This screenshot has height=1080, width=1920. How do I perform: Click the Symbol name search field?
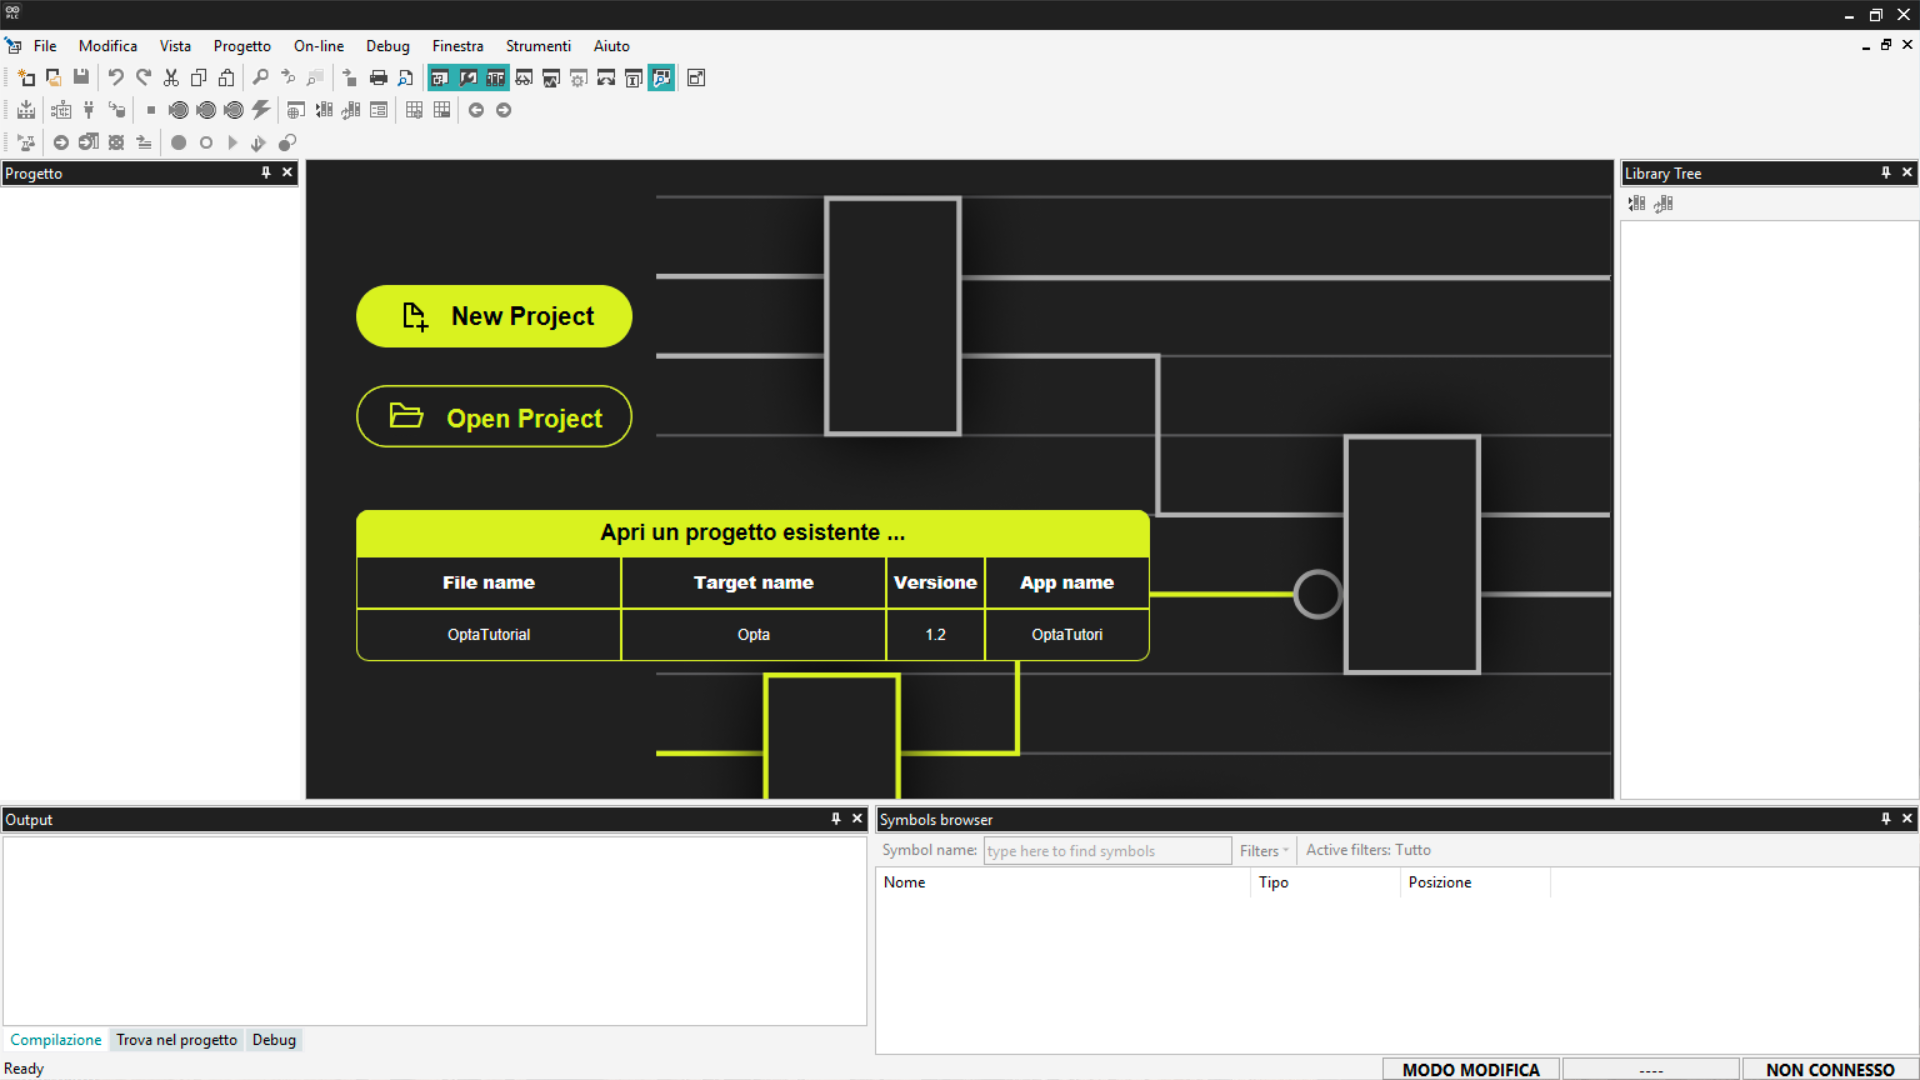pyautogui.click(x=1106, y=851)
